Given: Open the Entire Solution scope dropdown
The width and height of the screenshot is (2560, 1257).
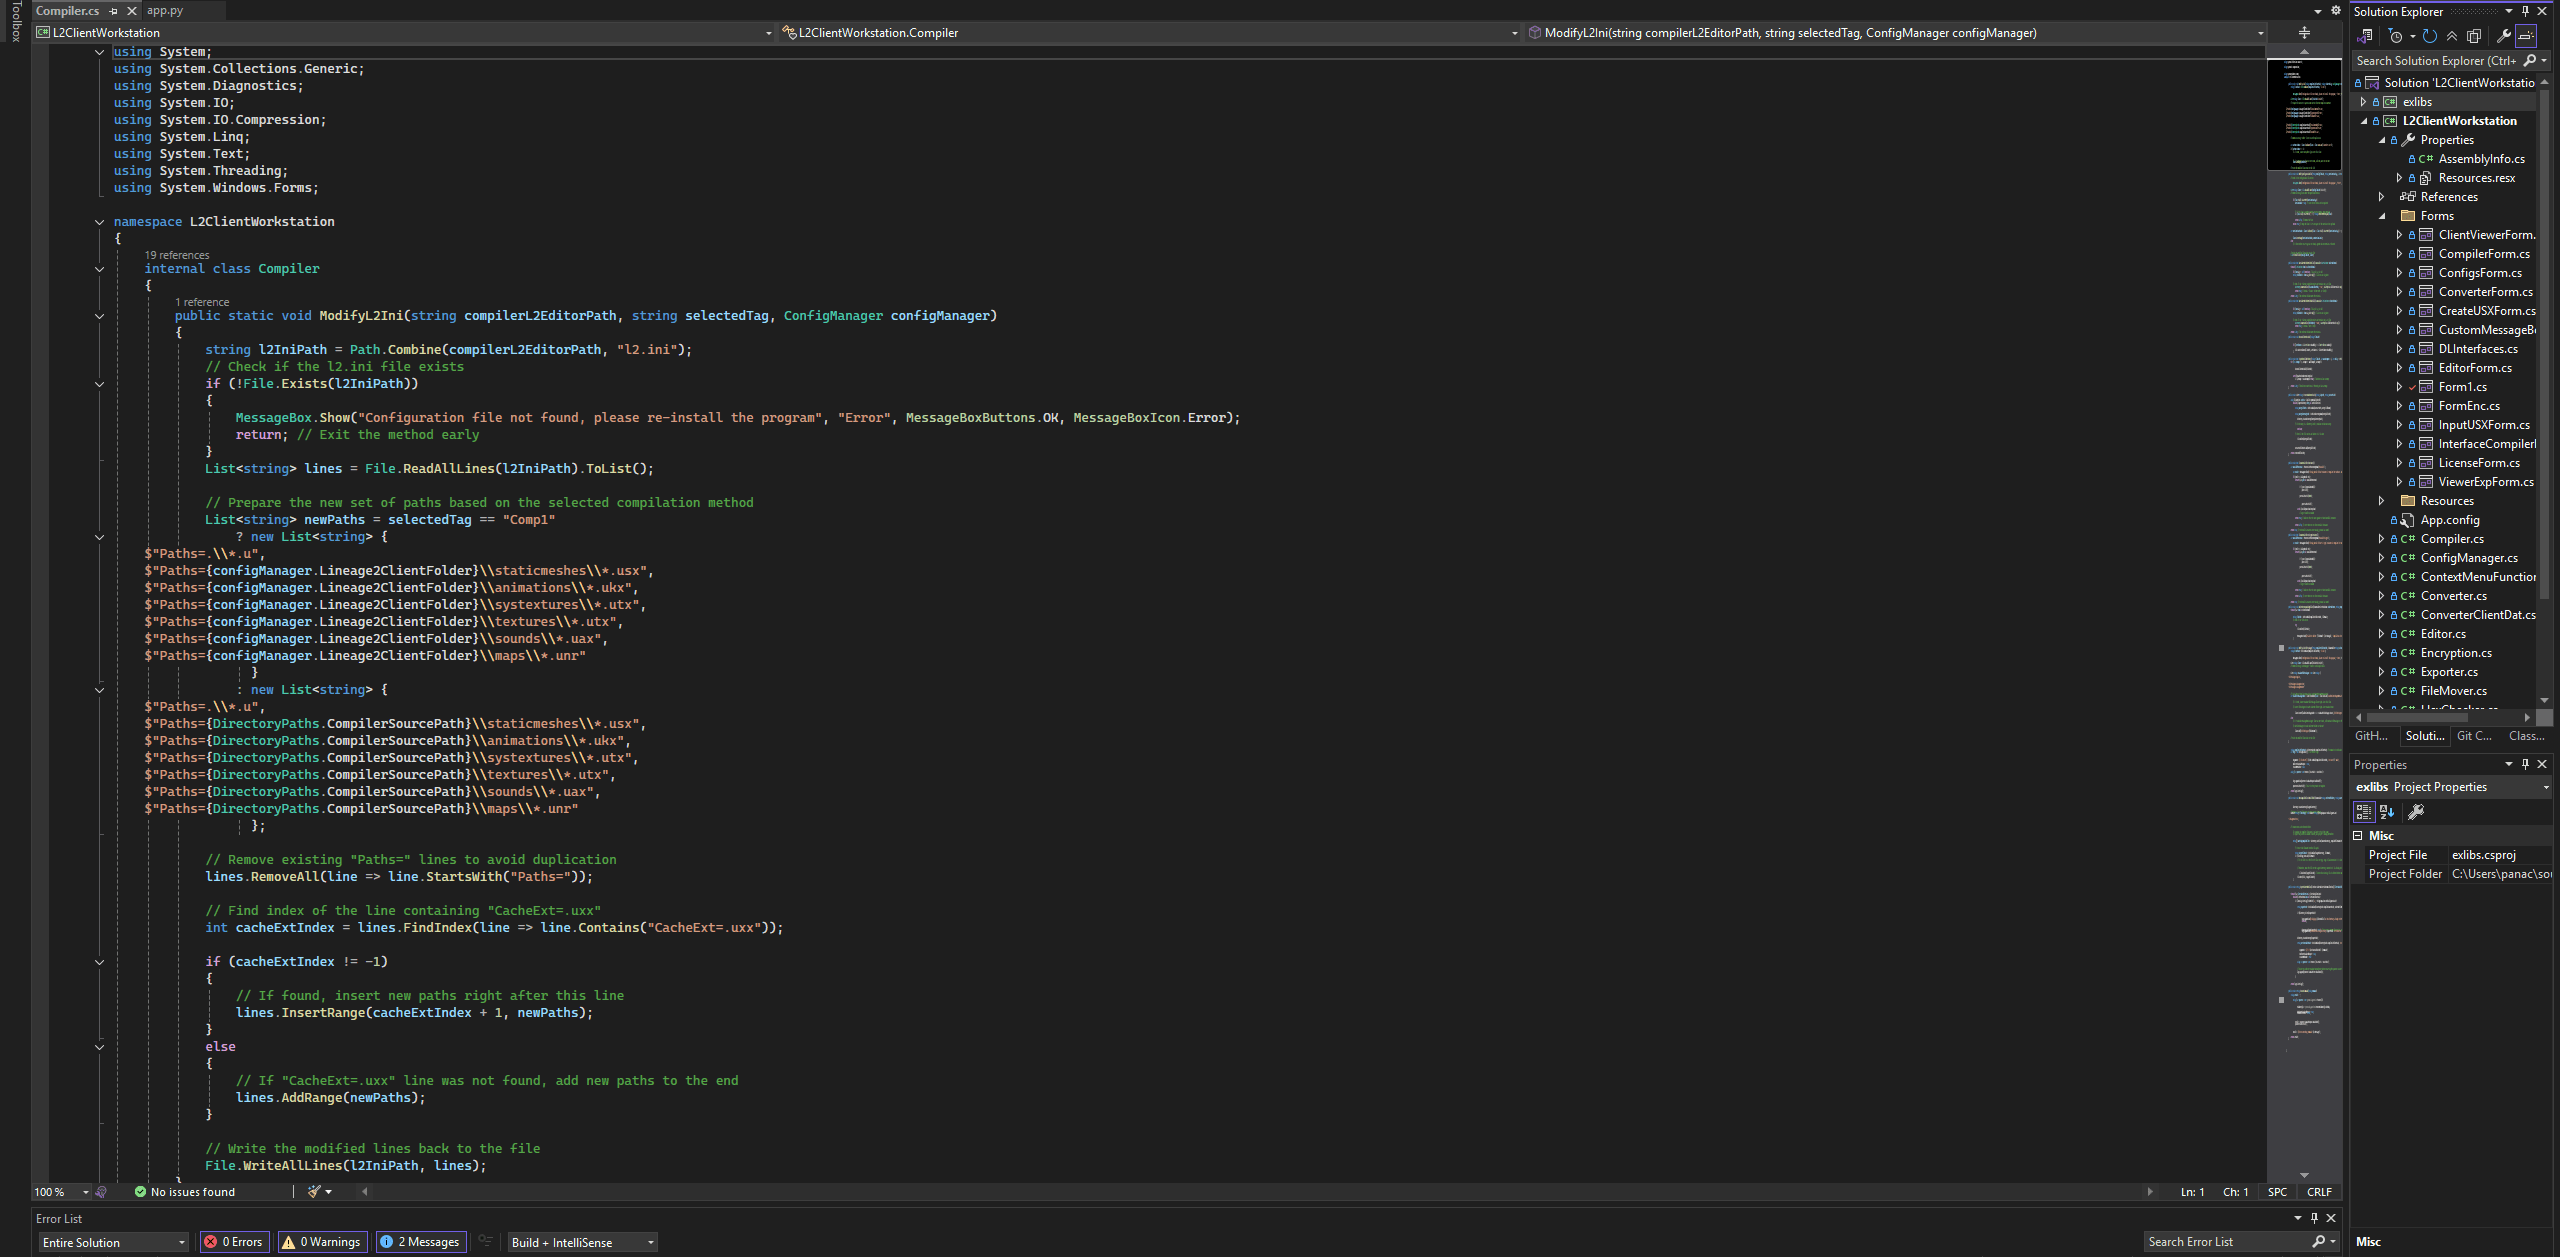Looking at the screenshot, I should click(x=114, y=1242).
